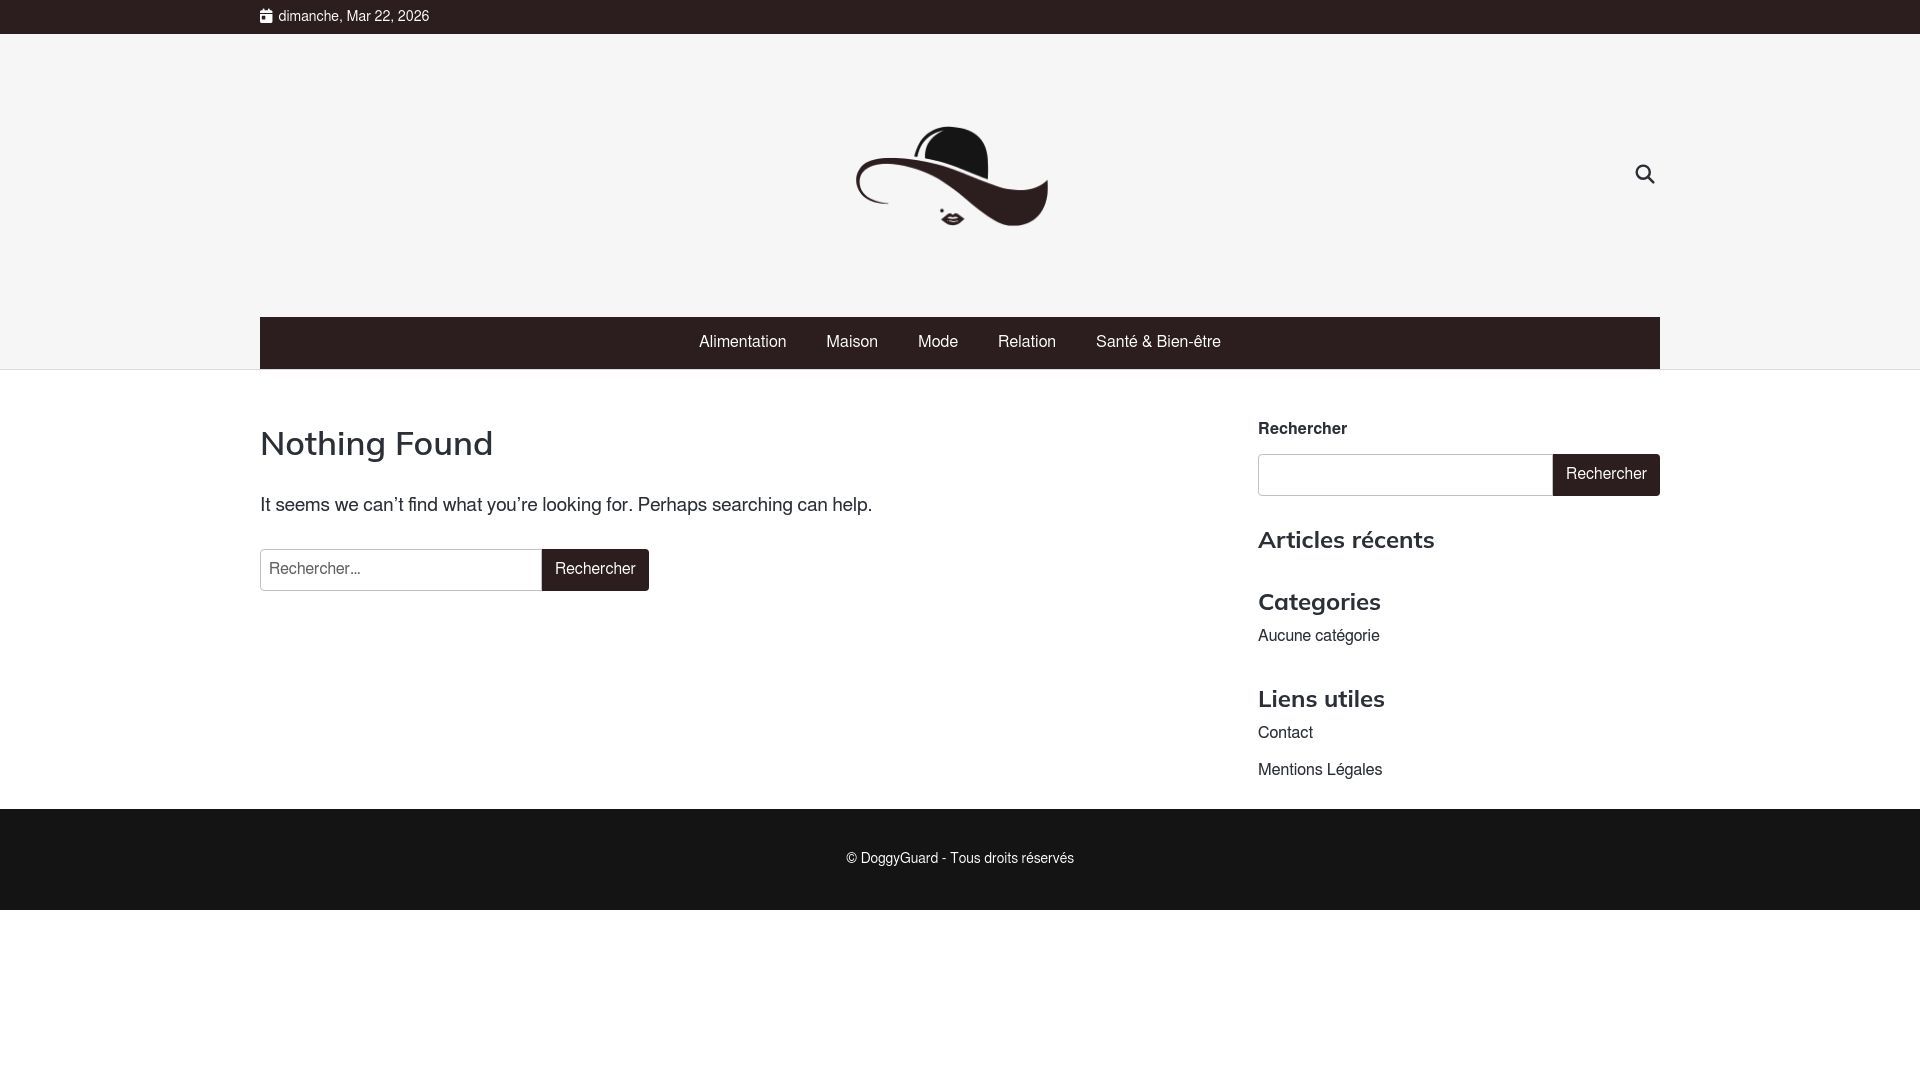
Task: Open the Contact link
Action: [1285, 733]
